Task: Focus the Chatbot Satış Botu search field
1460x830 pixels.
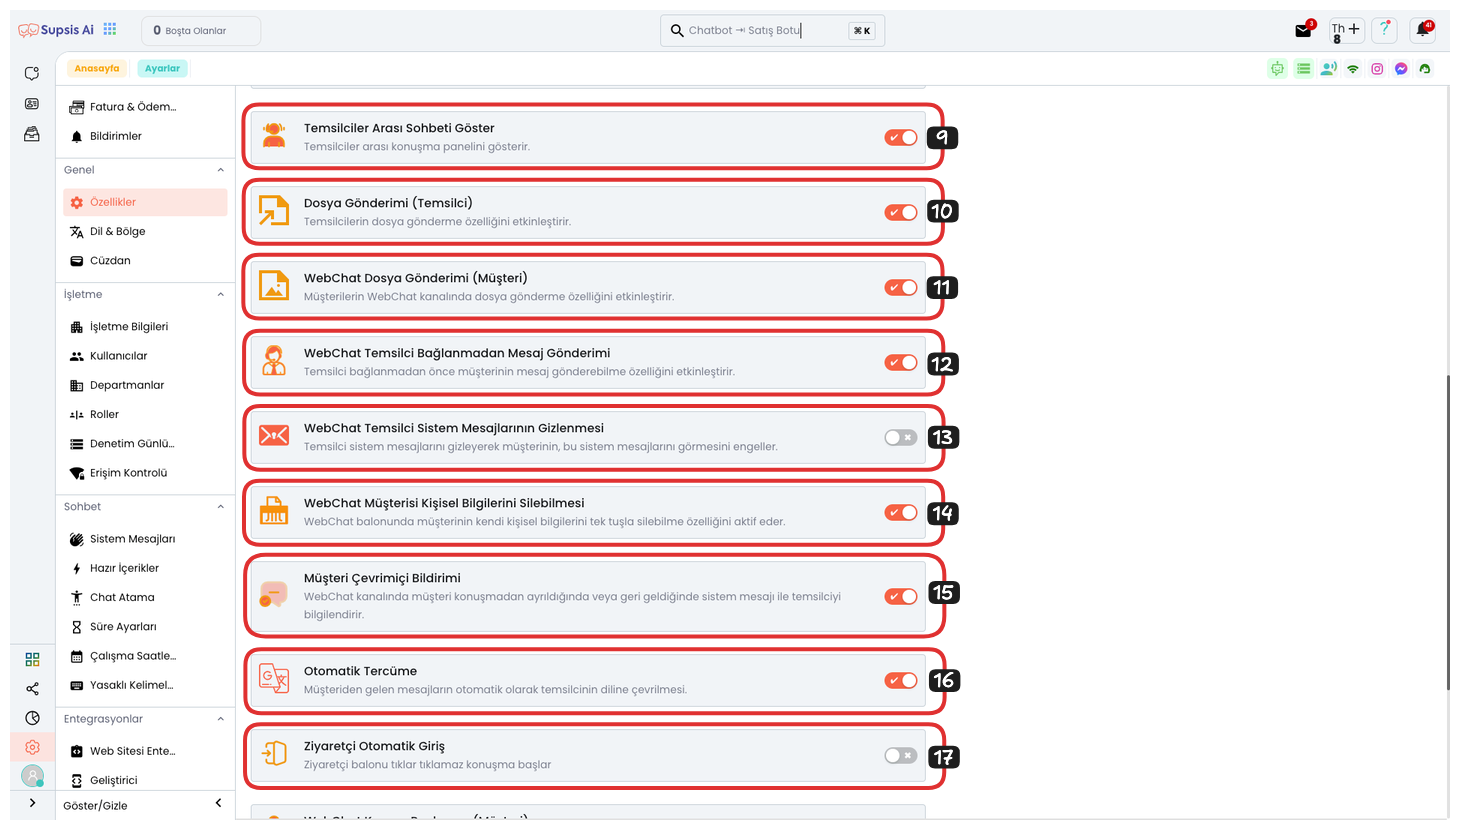Action: (x=772, y=31)
